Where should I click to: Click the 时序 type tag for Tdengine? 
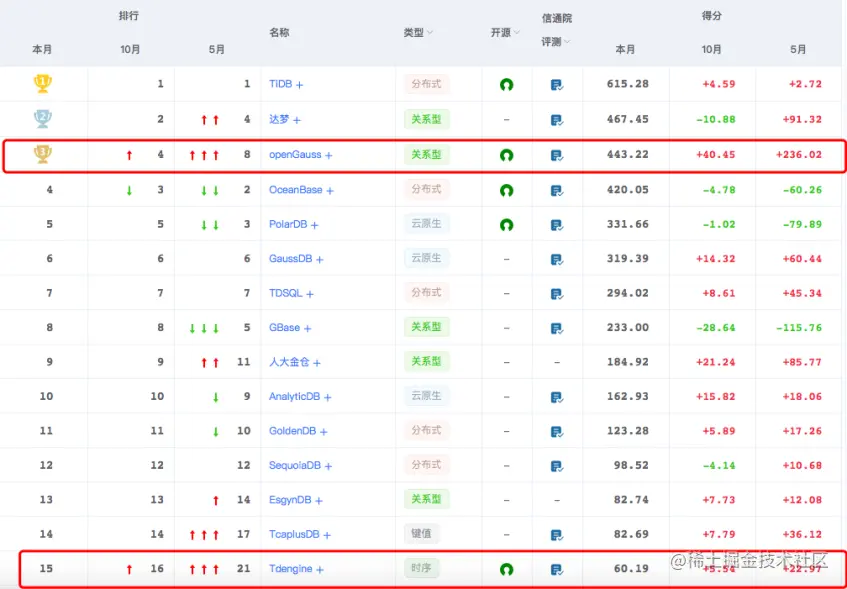421,568
